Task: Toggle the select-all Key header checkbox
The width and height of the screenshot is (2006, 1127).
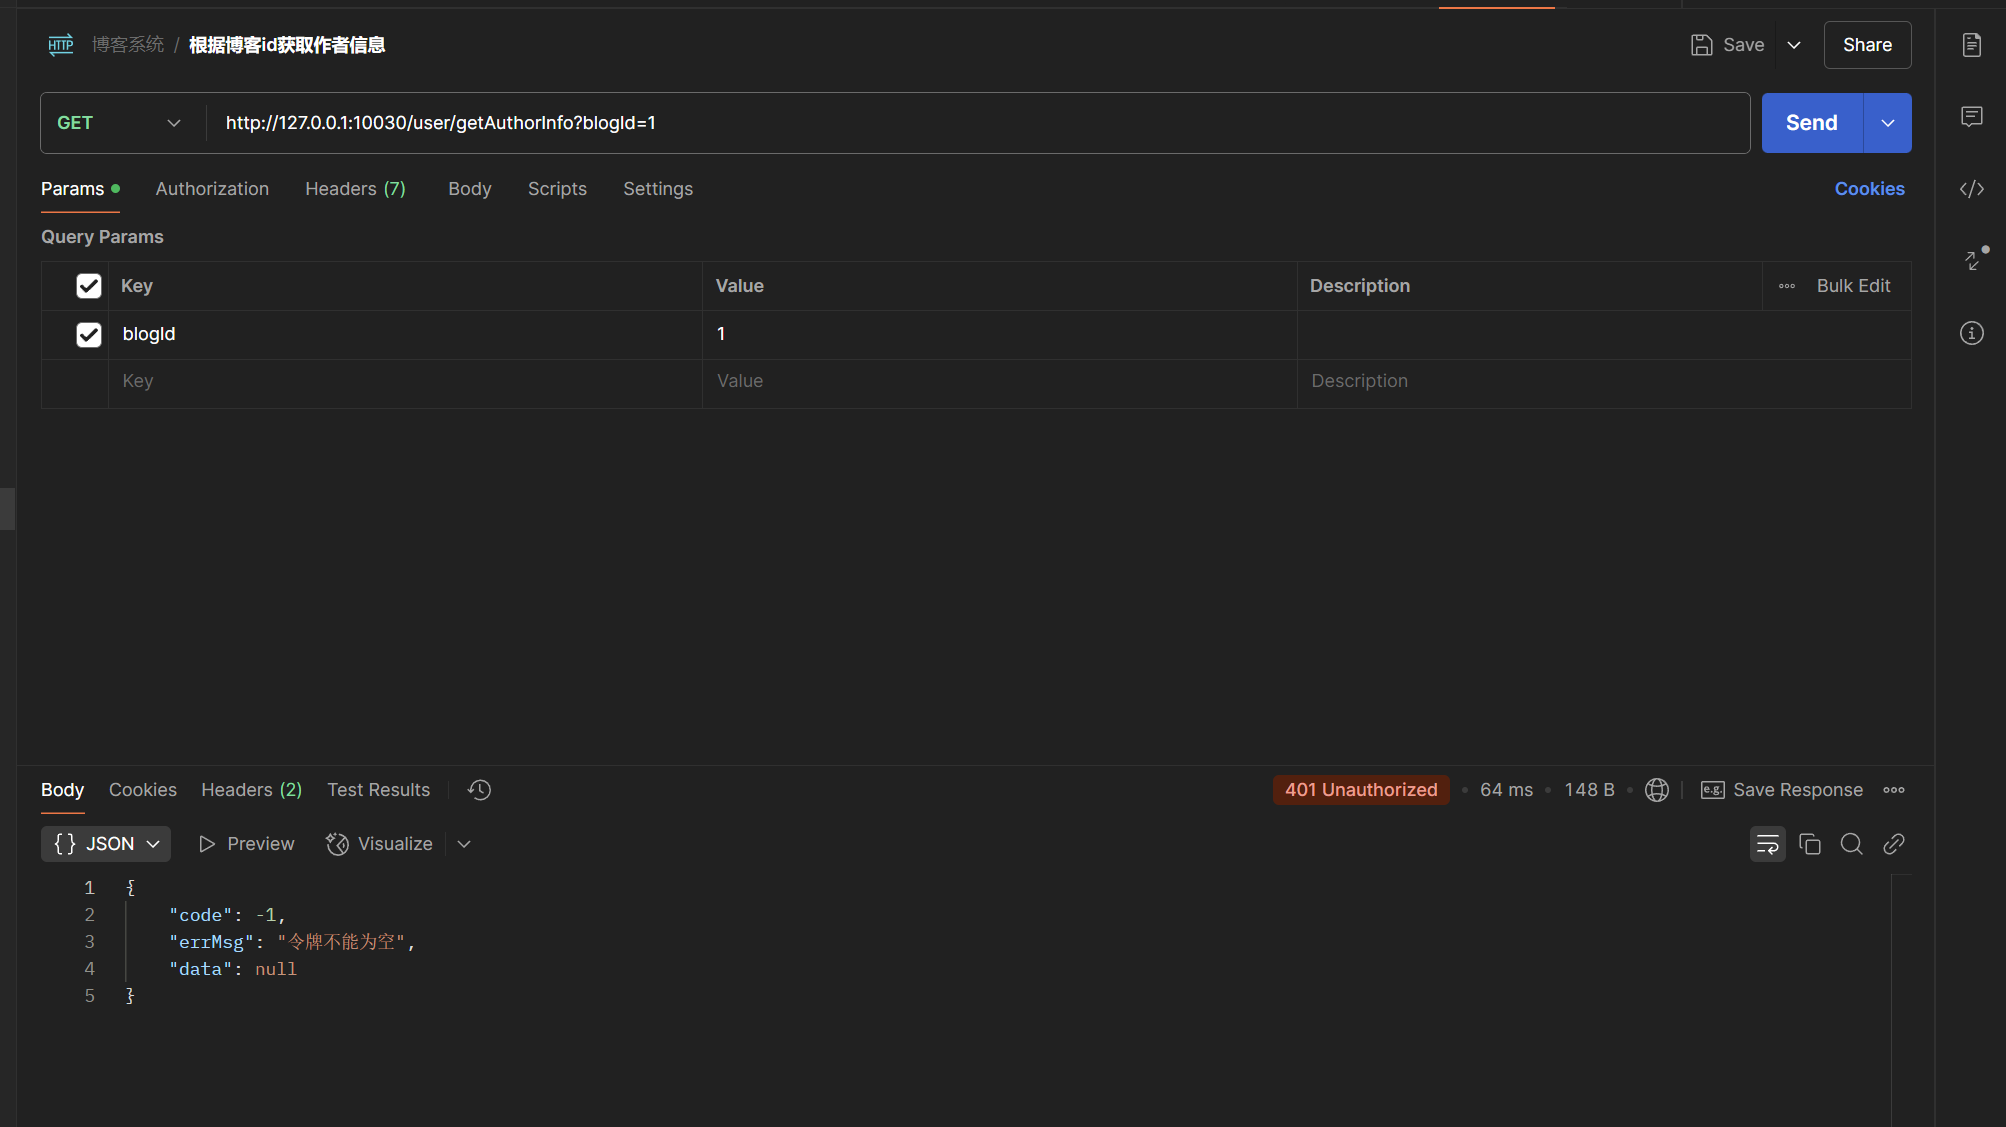Action: [89, 286]
